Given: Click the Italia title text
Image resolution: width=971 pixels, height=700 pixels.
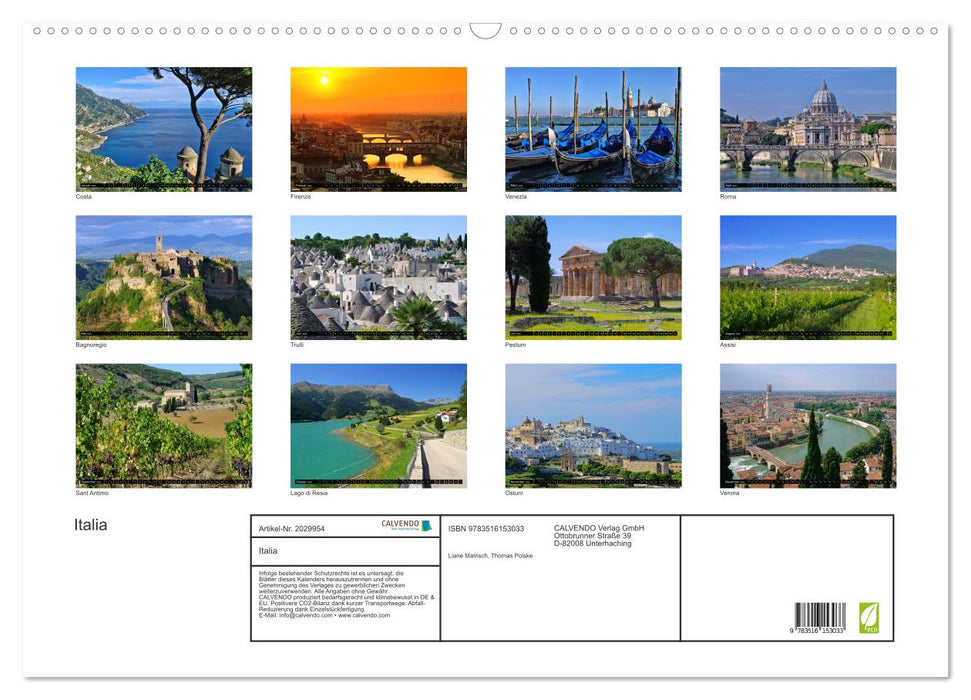Looking at the screenshot, I should coord(89,524).
